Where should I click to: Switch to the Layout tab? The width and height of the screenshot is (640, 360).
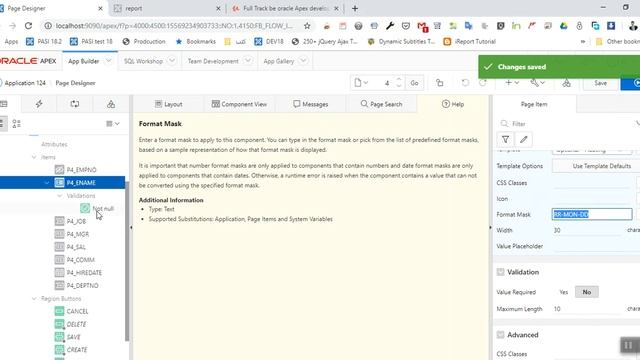[x=169, y=104]
